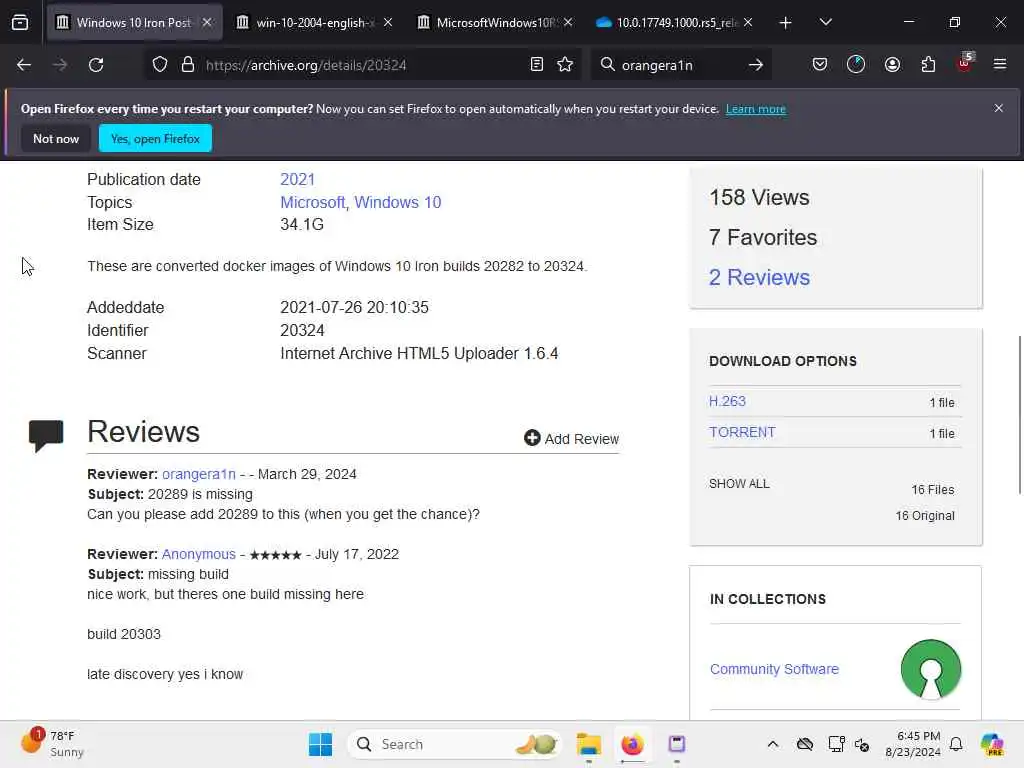Open a new tab with plus

[x=786, y=23]
